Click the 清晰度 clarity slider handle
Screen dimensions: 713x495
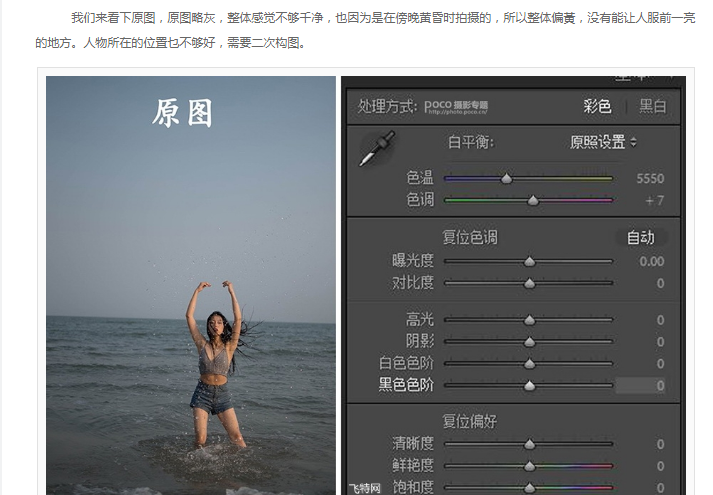(529, 444)
